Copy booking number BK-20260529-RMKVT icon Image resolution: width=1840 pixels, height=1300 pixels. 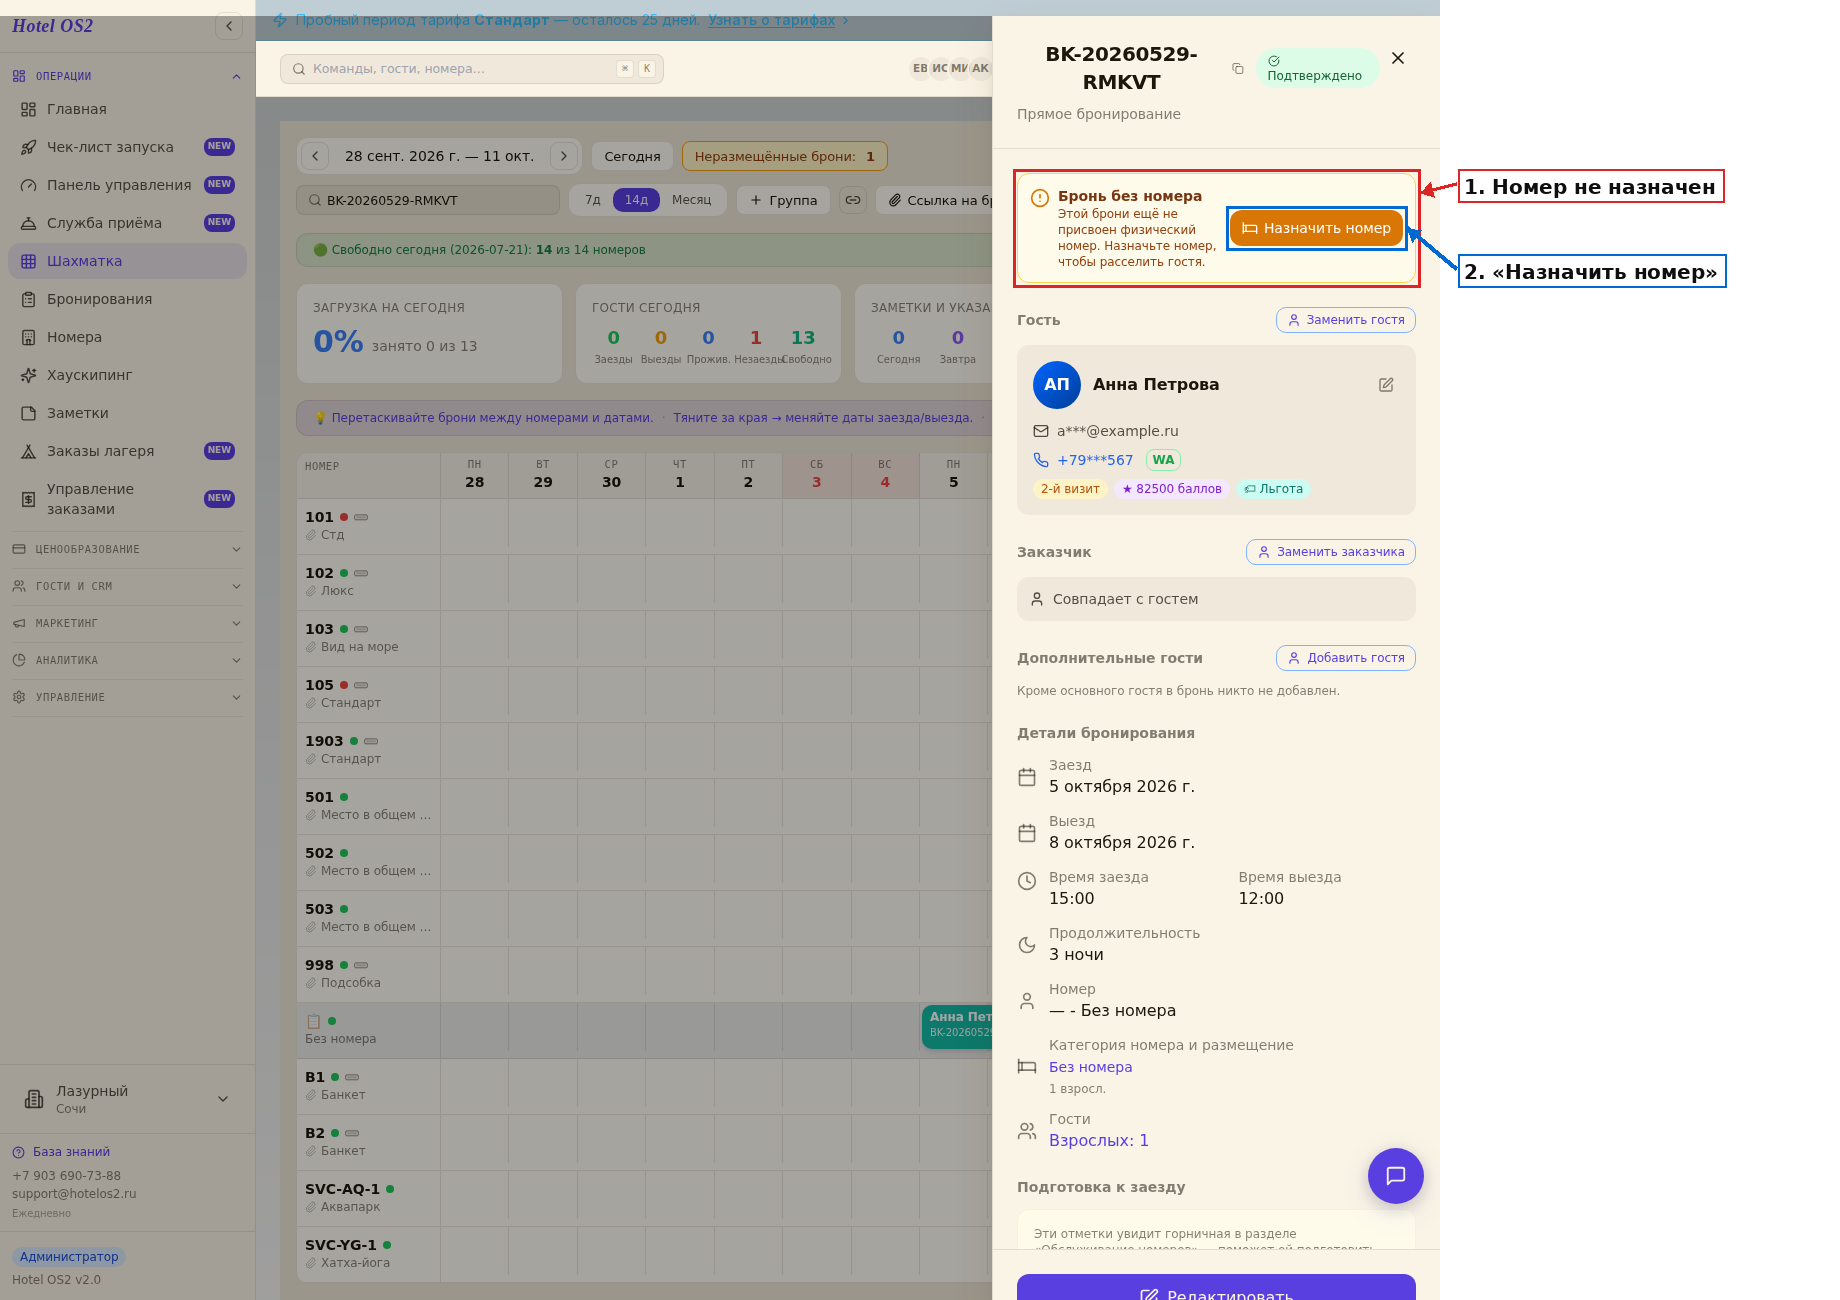[x=1238, y=68]
